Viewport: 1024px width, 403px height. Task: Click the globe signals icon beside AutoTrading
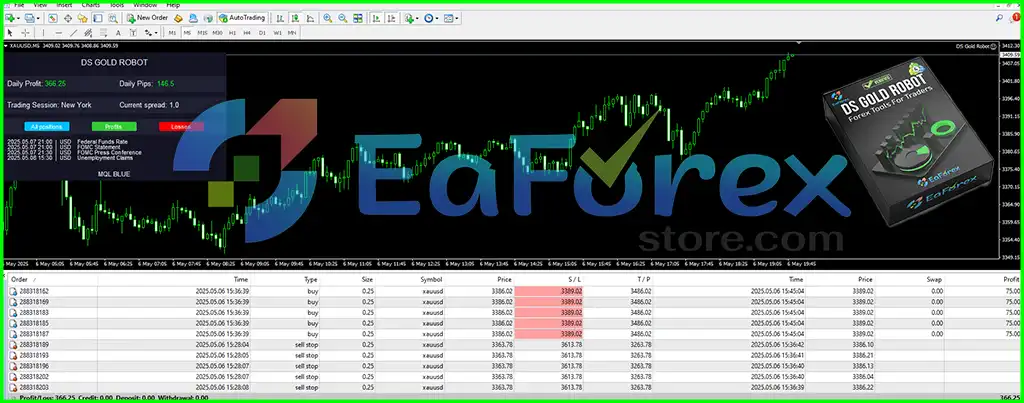pos(208,18)
